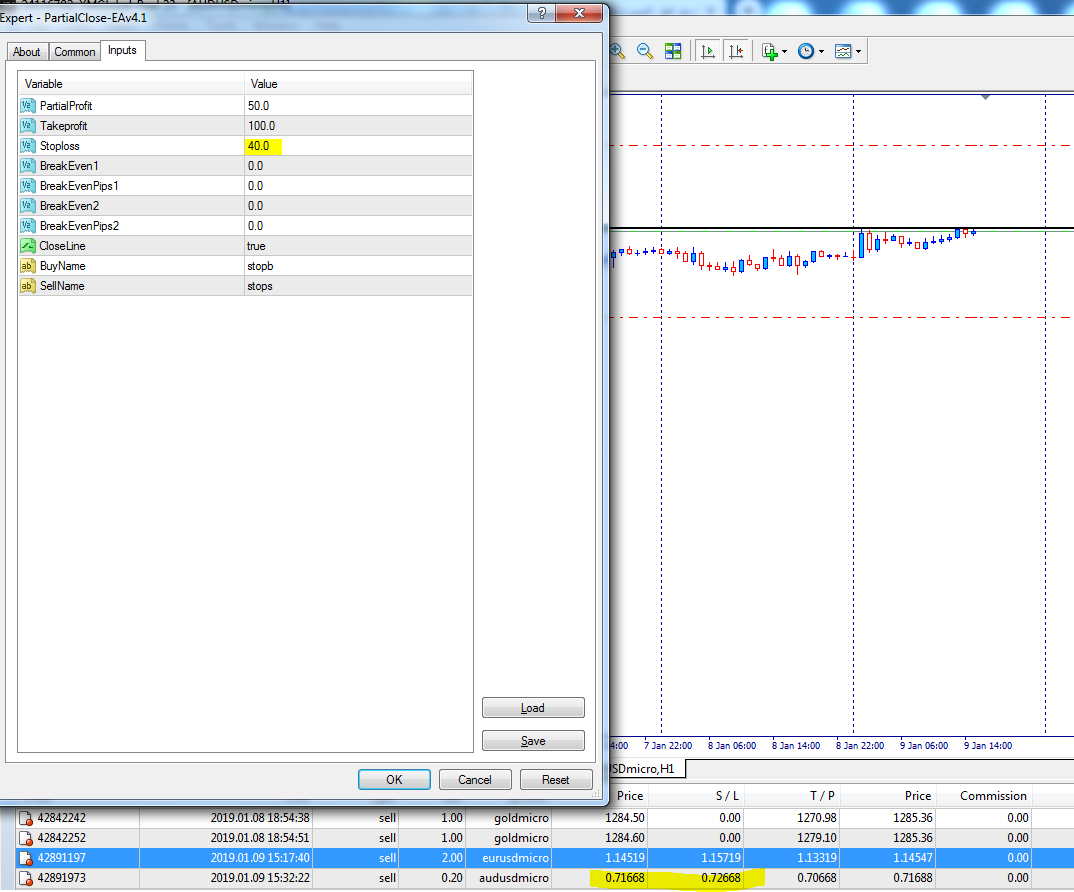Click the BreakEven1 variable icon

[x=27, y=166]
